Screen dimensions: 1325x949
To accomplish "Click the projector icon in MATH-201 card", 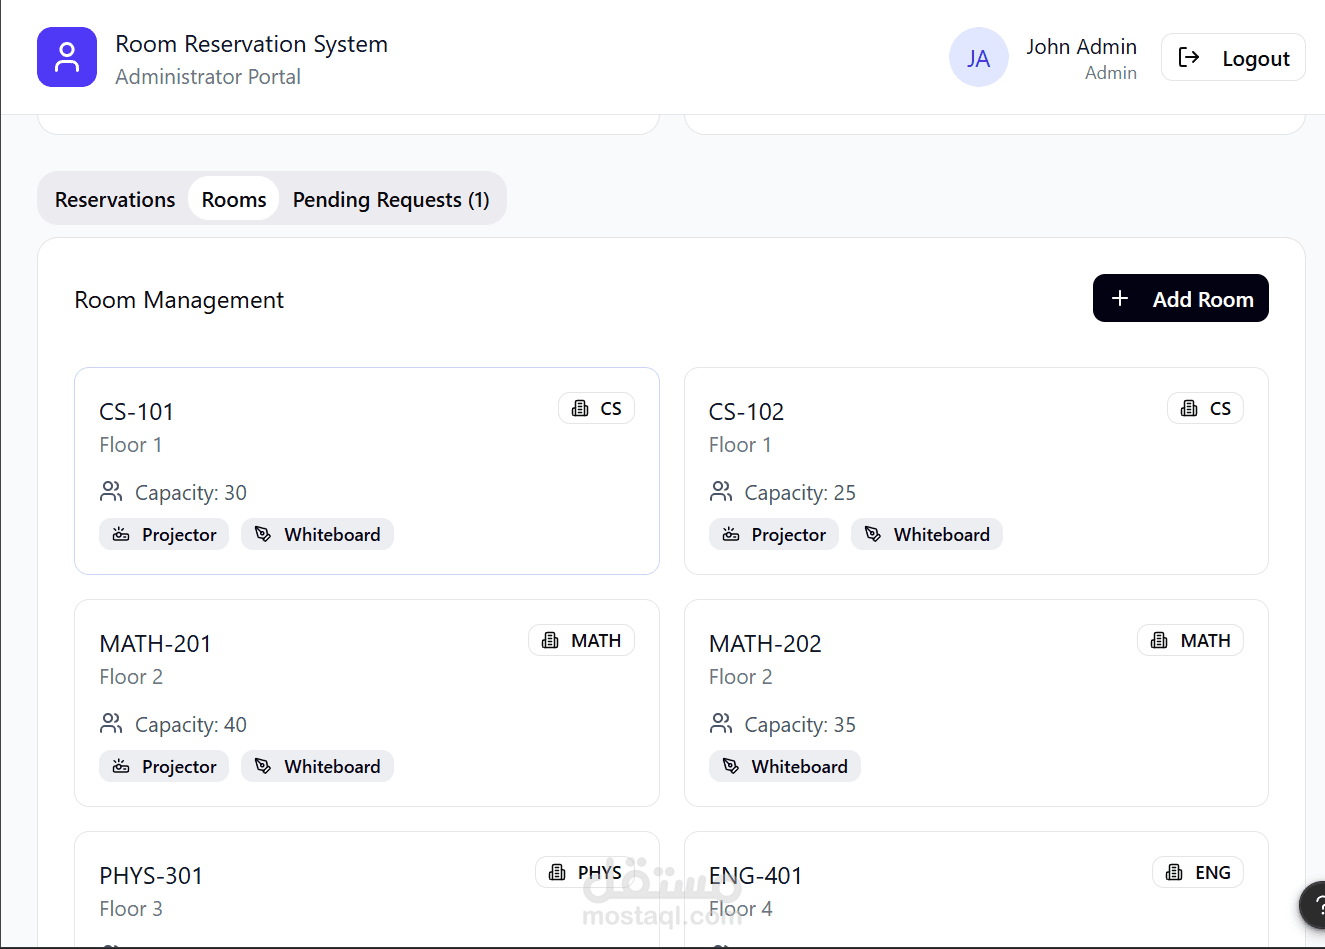I will coord(121,766).
